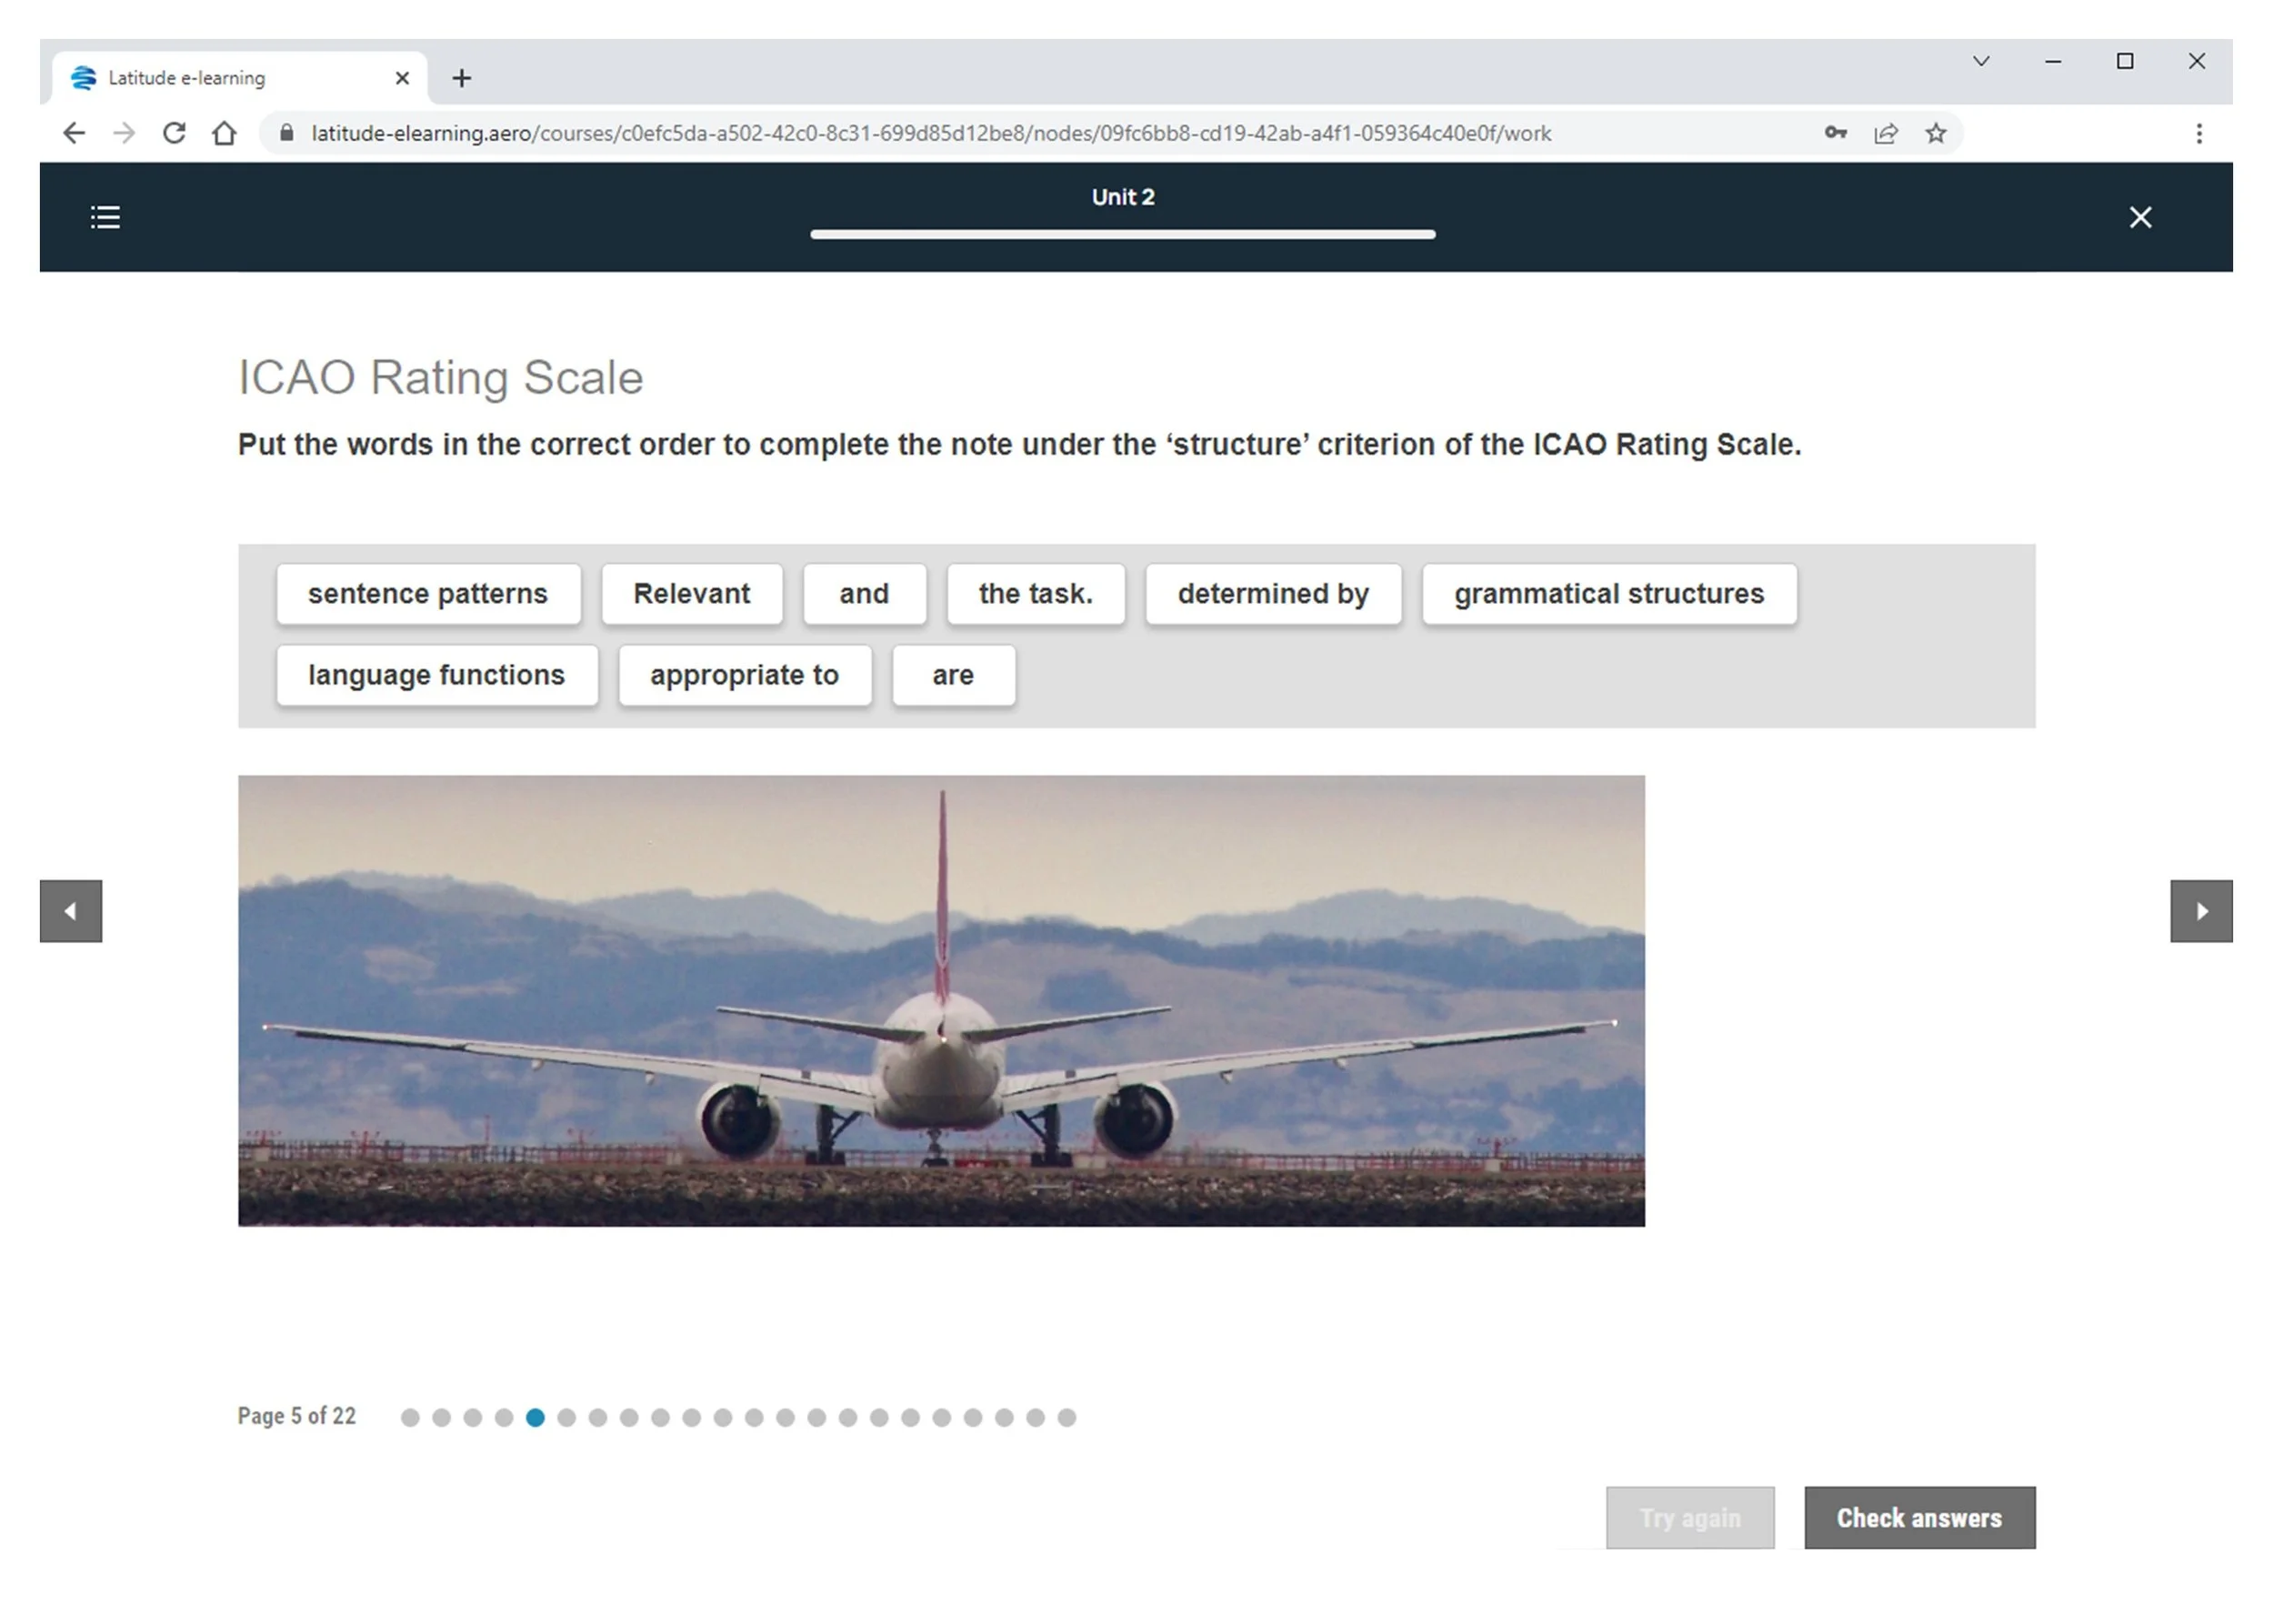Open the browser three-dot menu
2273x1624 pixels.
2199,133
